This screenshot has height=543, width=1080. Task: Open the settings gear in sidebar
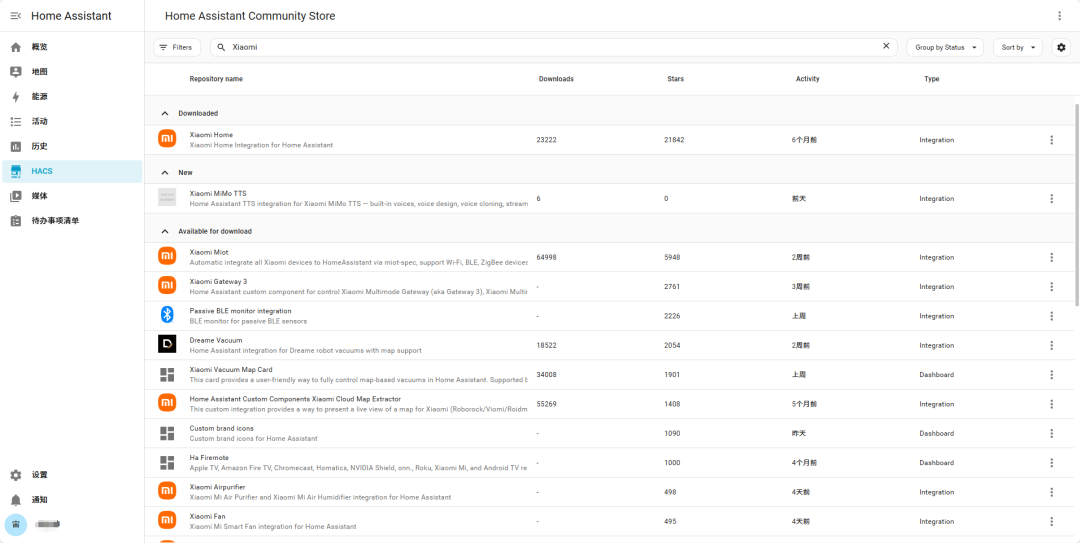point(16,475)
